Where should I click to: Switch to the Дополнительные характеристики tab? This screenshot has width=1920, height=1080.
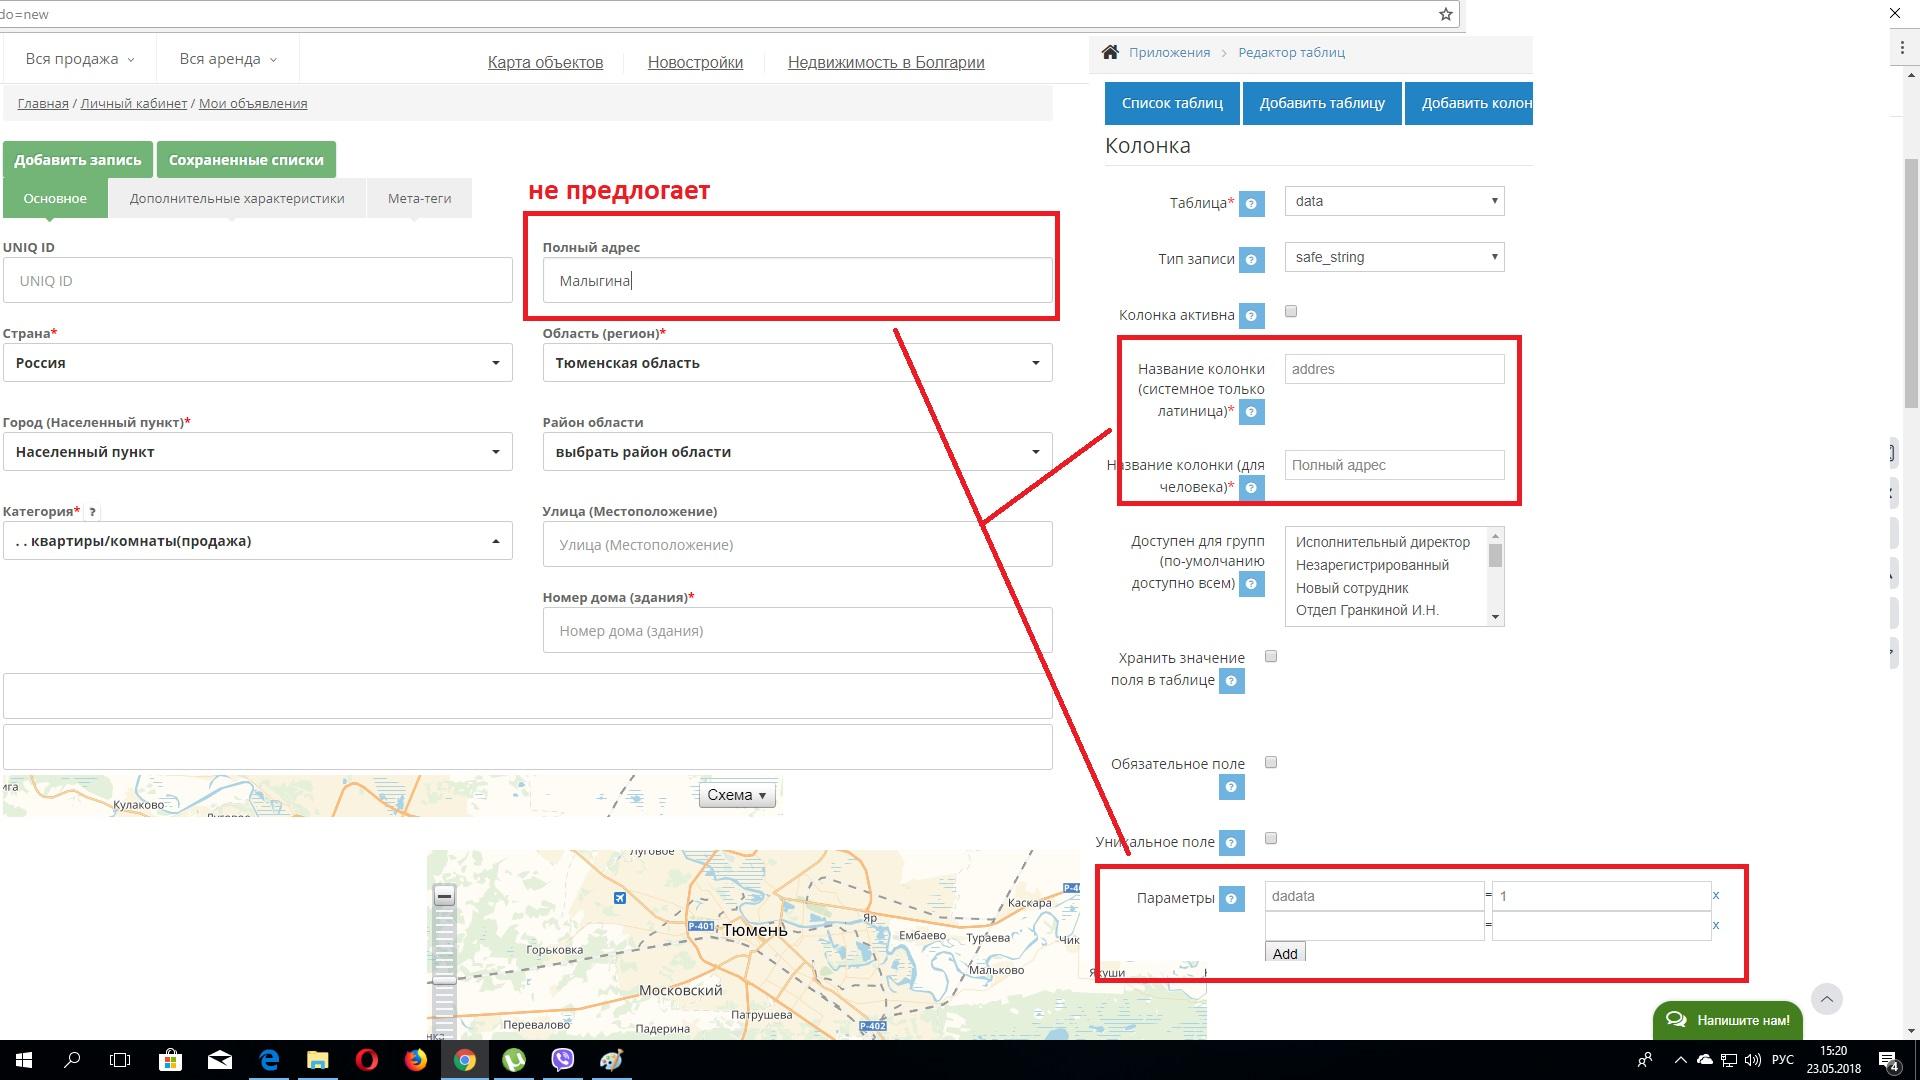click(237, 198)
